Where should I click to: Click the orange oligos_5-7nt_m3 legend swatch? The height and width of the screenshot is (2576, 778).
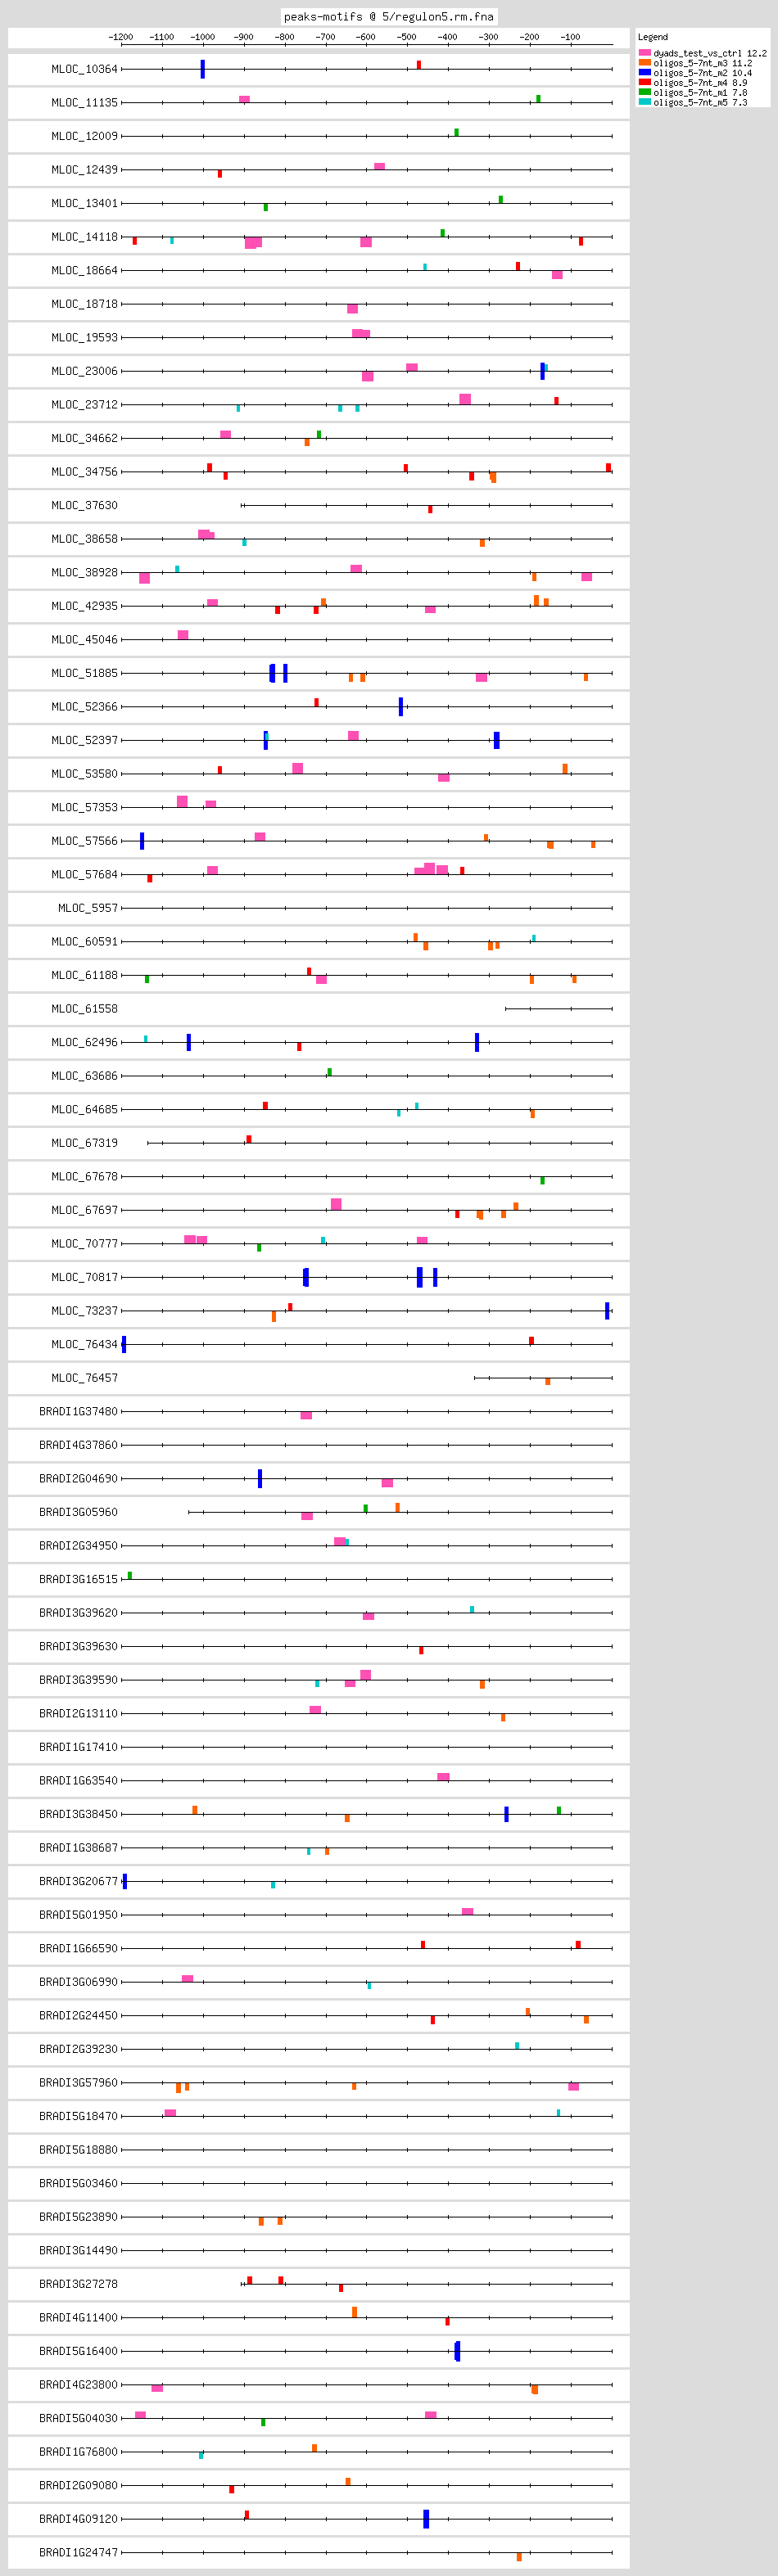click(x=644, y=63)
